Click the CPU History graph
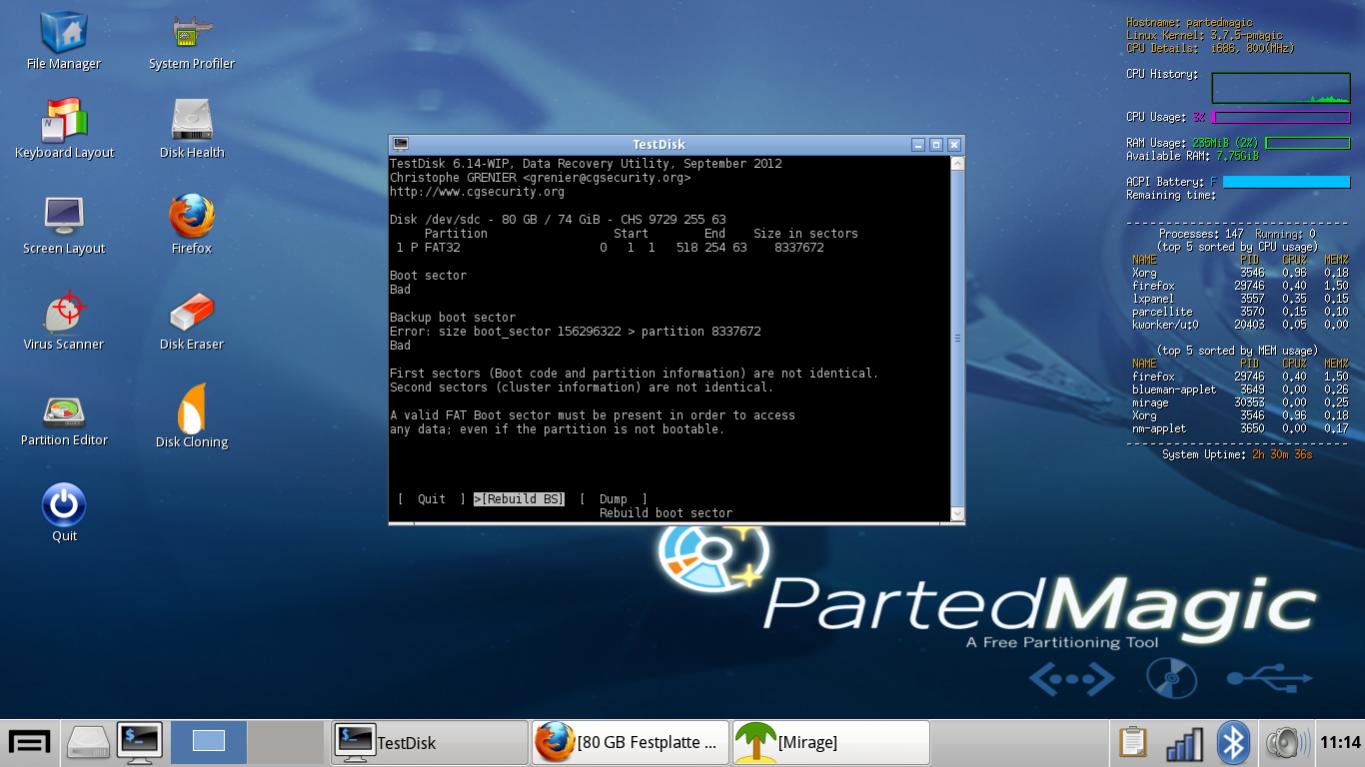The width and height of the screenshot is (1365, 767). pyautogui.click(x=1281, y=88)
